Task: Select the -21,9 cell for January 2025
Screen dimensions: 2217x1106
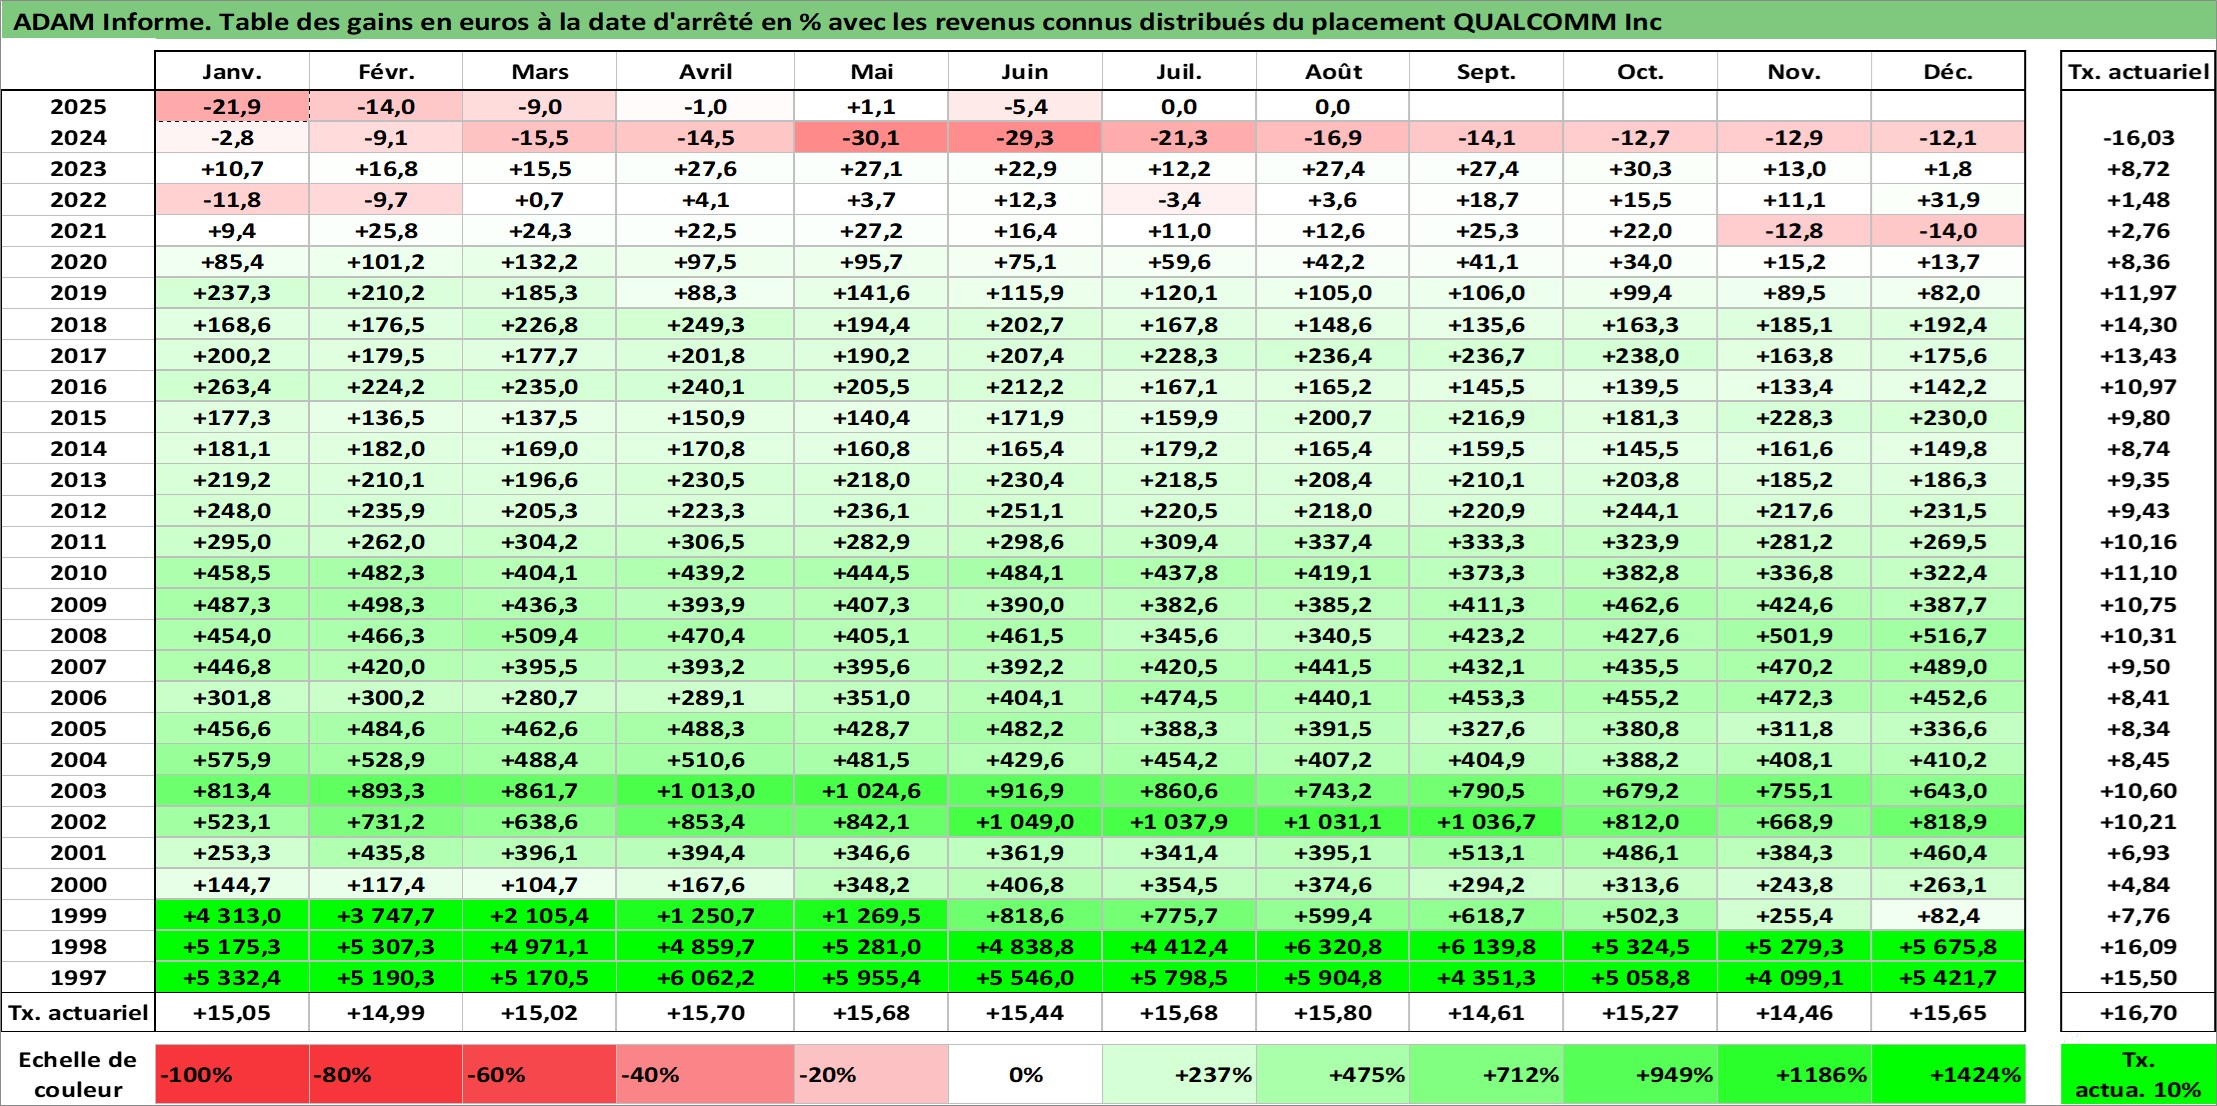Action: pyautogui.click(x=232, y=106)
